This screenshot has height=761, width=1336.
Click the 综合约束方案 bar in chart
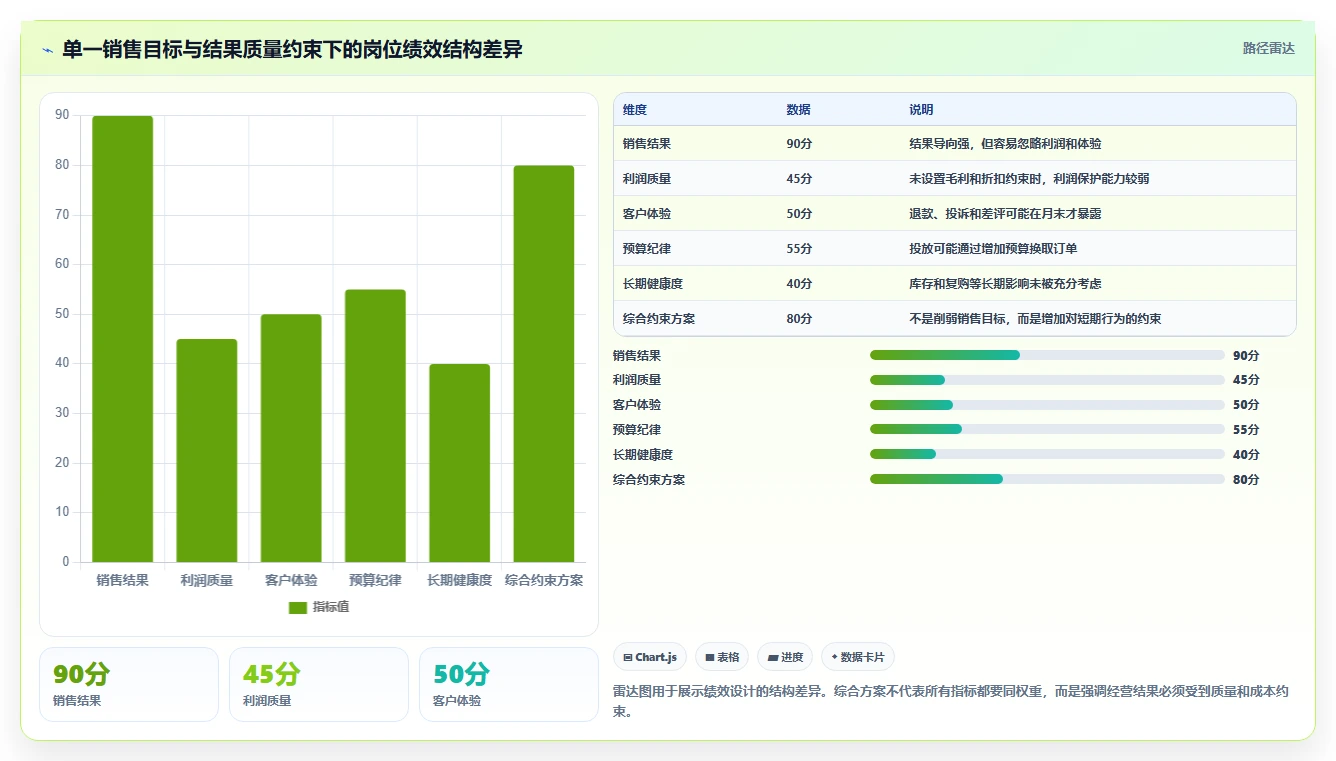(544, 364)
